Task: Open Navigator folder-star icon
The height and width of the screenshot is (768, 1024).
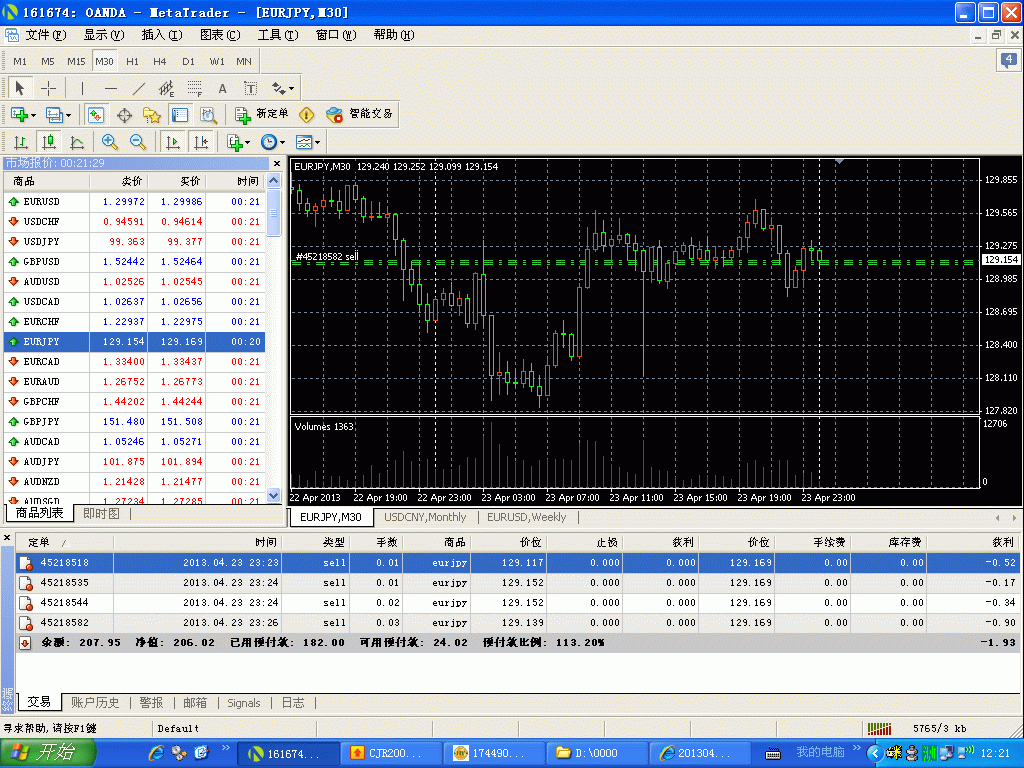Action: pos(152,116)
